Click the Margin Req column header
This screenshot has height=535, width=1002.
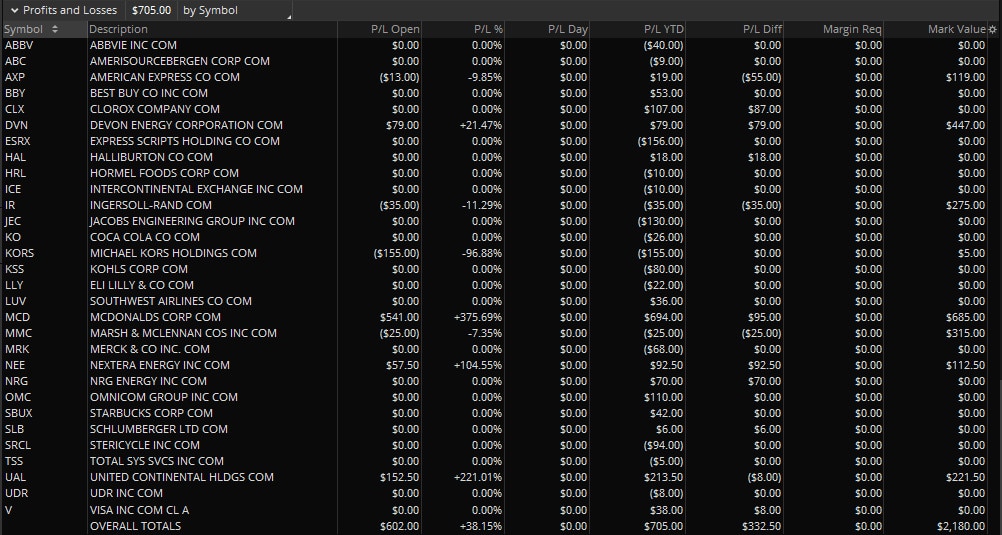[852, 29]
